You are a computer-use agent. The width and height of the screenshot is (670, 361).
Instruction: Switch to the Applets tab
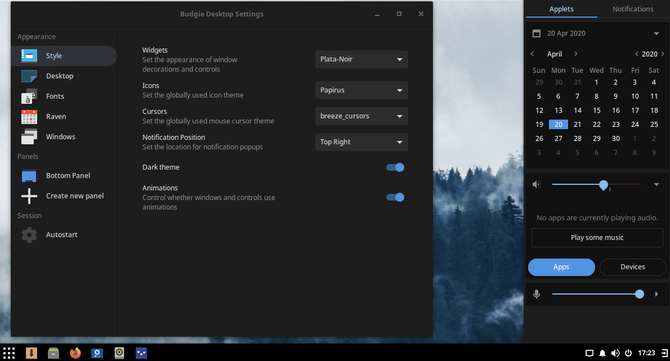[x=561, y=9]
